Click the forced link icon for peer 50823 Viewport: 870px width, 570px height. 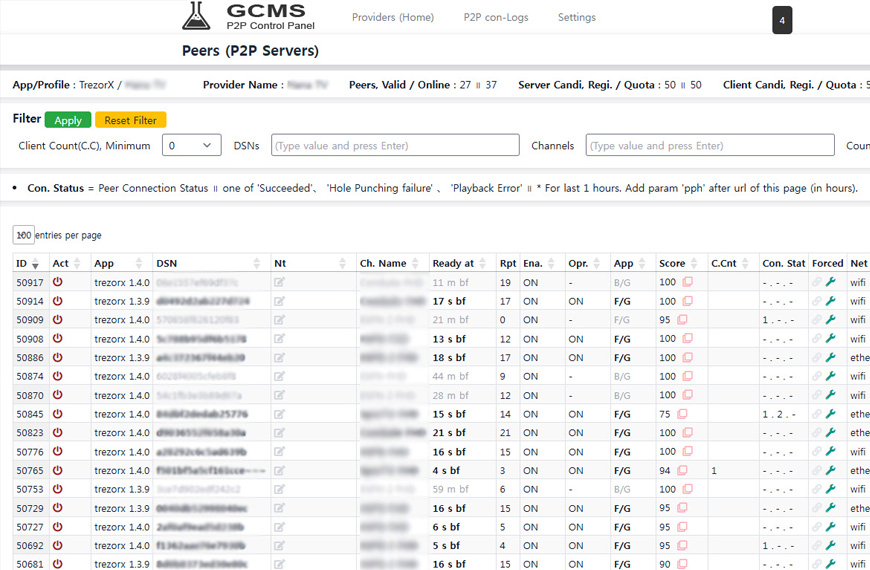(x=817, y=433)
